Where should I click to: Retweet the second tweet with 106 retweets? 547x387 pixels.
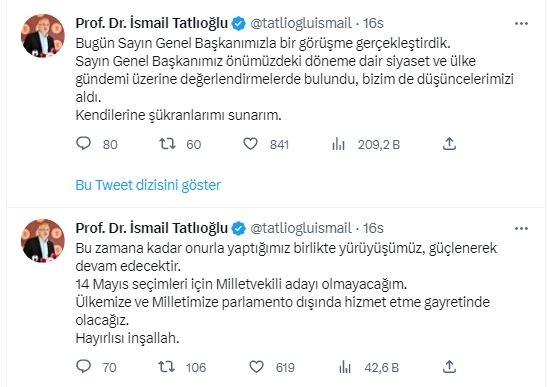(166, 366)
